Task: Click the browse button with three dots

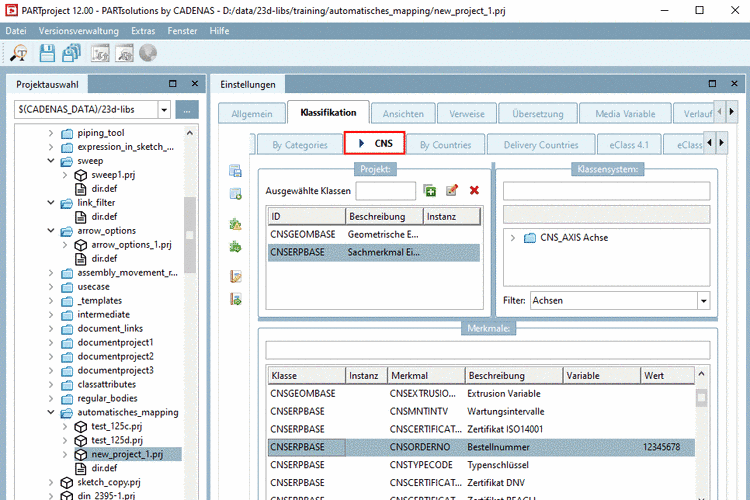Action: coord(187,110)
